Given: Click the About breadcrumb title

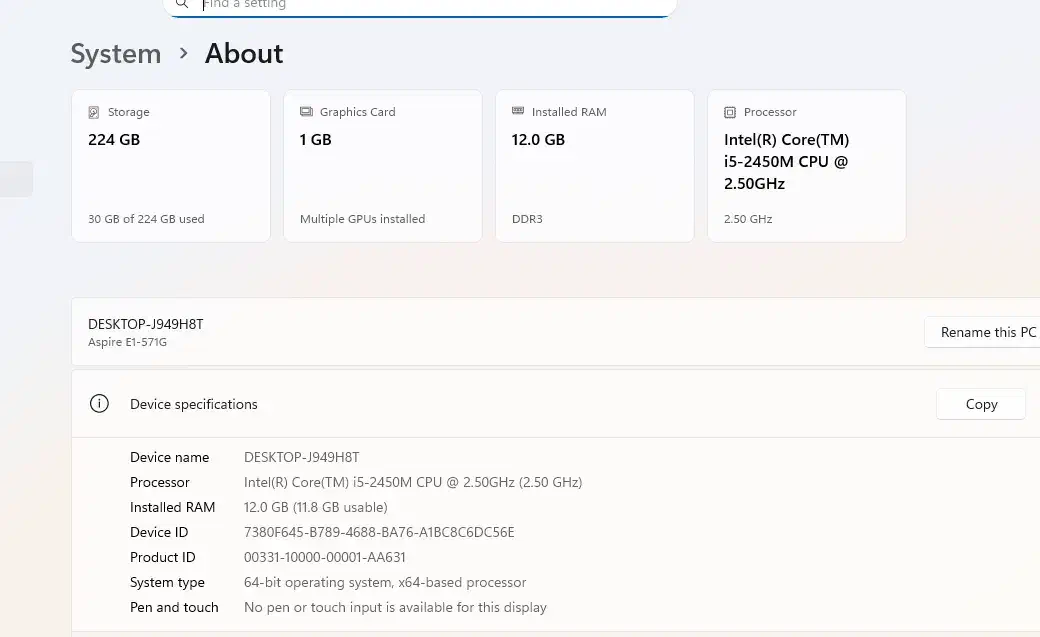Looking at the screenshot, I should 244,54.
